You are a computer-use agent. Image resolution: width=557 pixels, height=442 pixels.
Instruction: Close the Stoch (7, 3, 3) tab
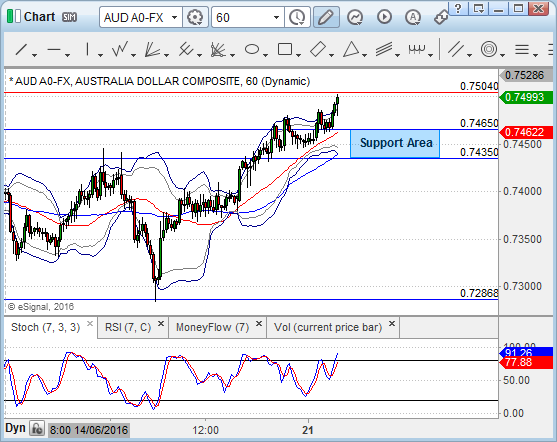tap(90, 323)
